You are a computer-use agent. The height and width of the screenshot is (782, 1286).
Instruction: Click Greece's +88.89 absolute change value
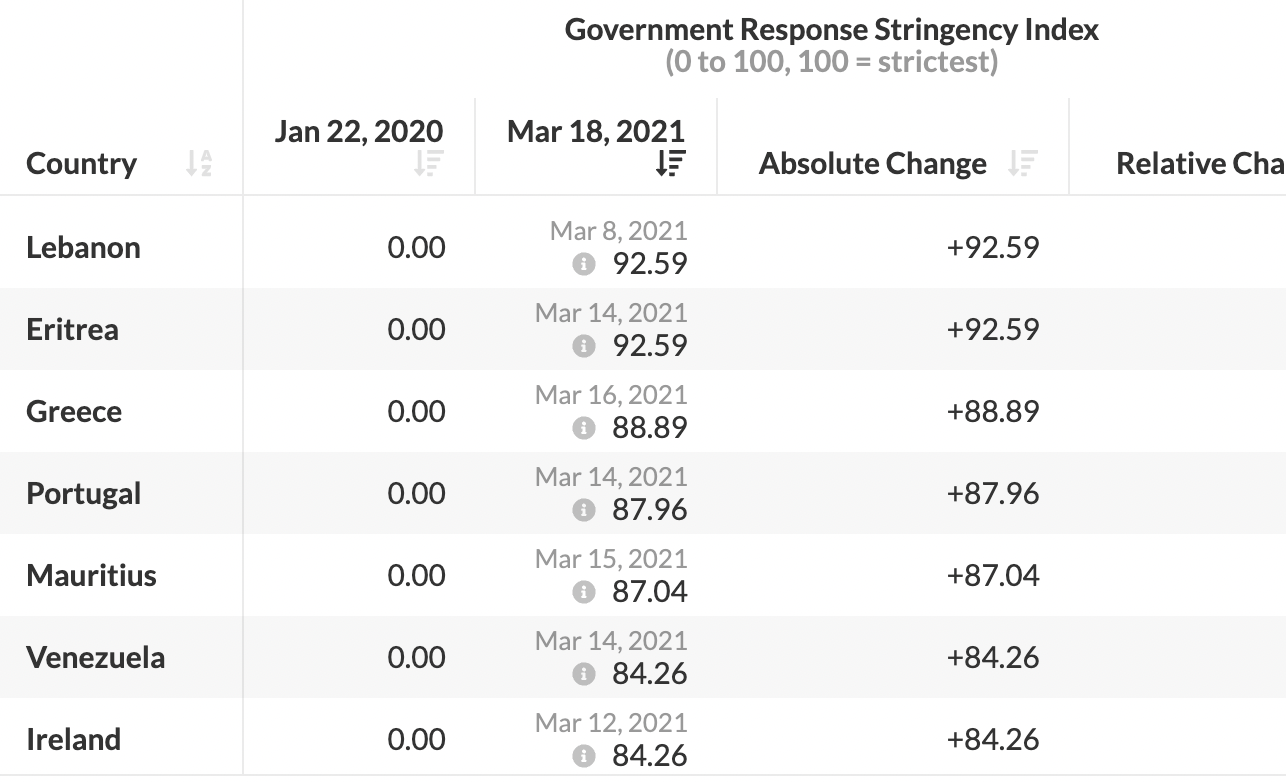[993, 411]
